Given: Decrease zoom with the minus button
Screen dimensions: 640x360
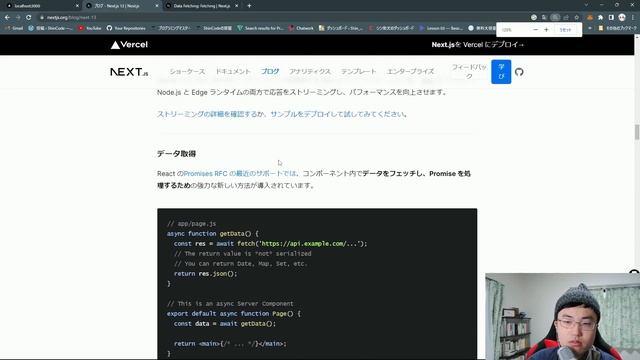Looking at the screenshot, I should (536, 30).
